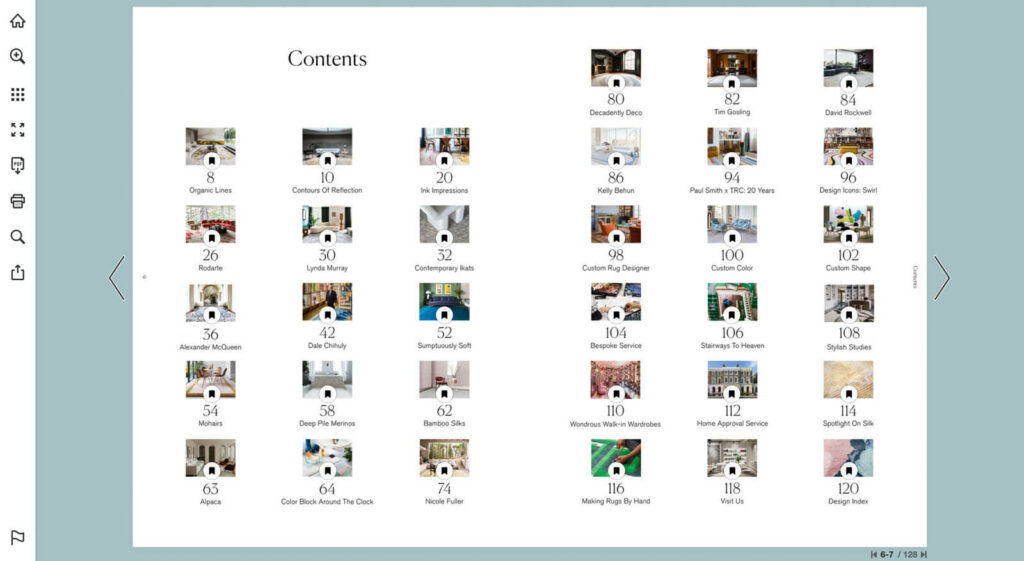Click the zoom in magnifier icon

(x=17, y=57)
